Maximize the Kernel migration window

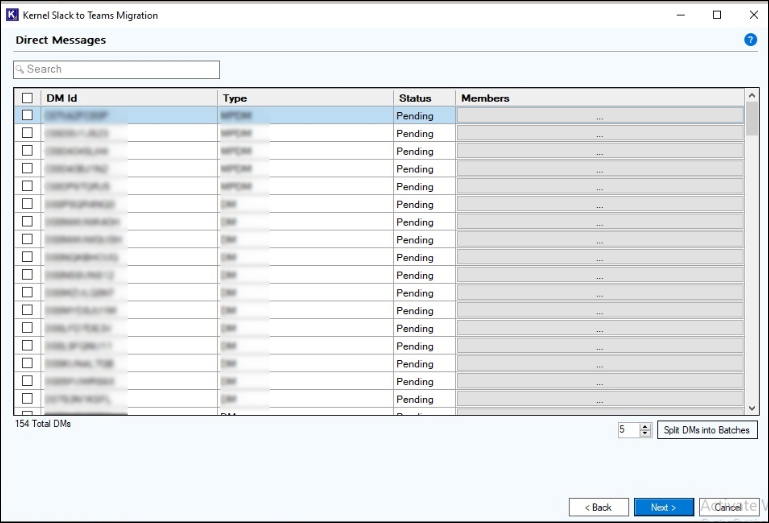717,15
